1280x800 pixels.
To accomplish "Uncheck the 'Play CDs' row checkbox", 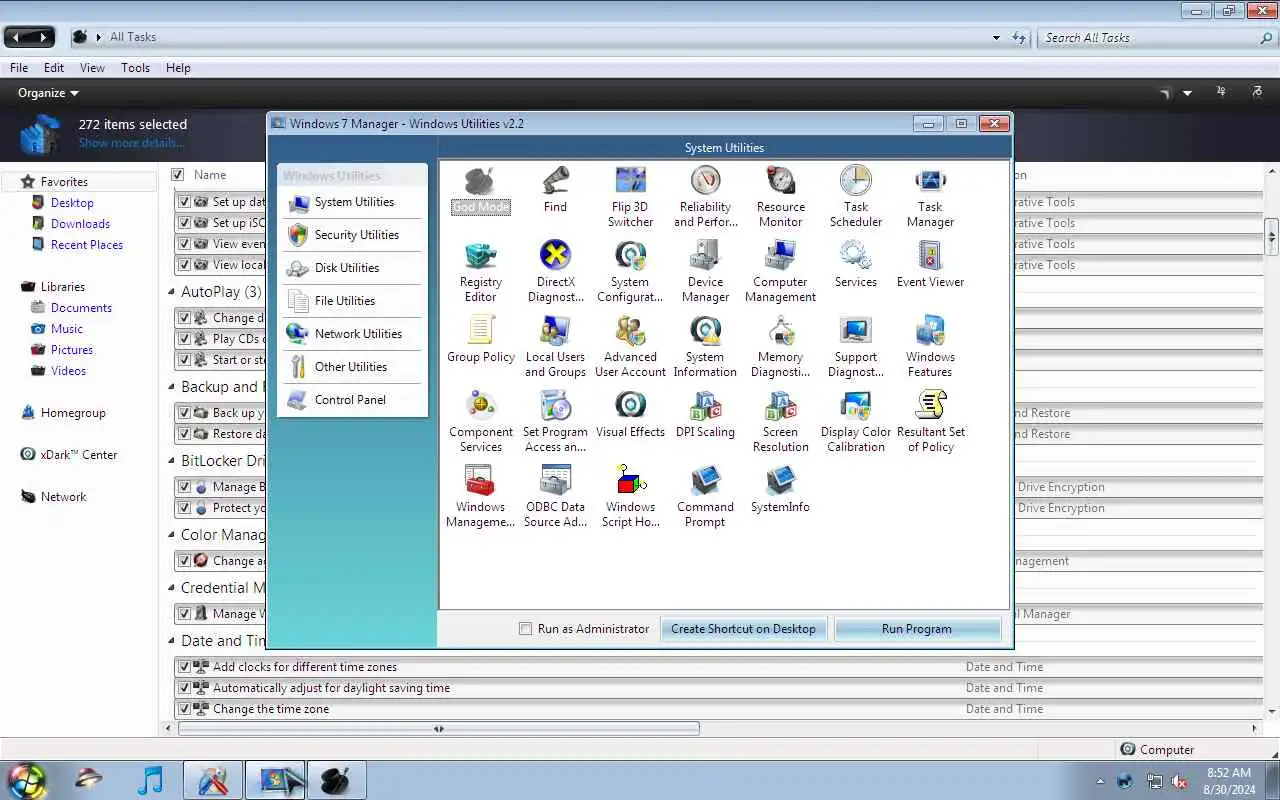I will point(184,339).
